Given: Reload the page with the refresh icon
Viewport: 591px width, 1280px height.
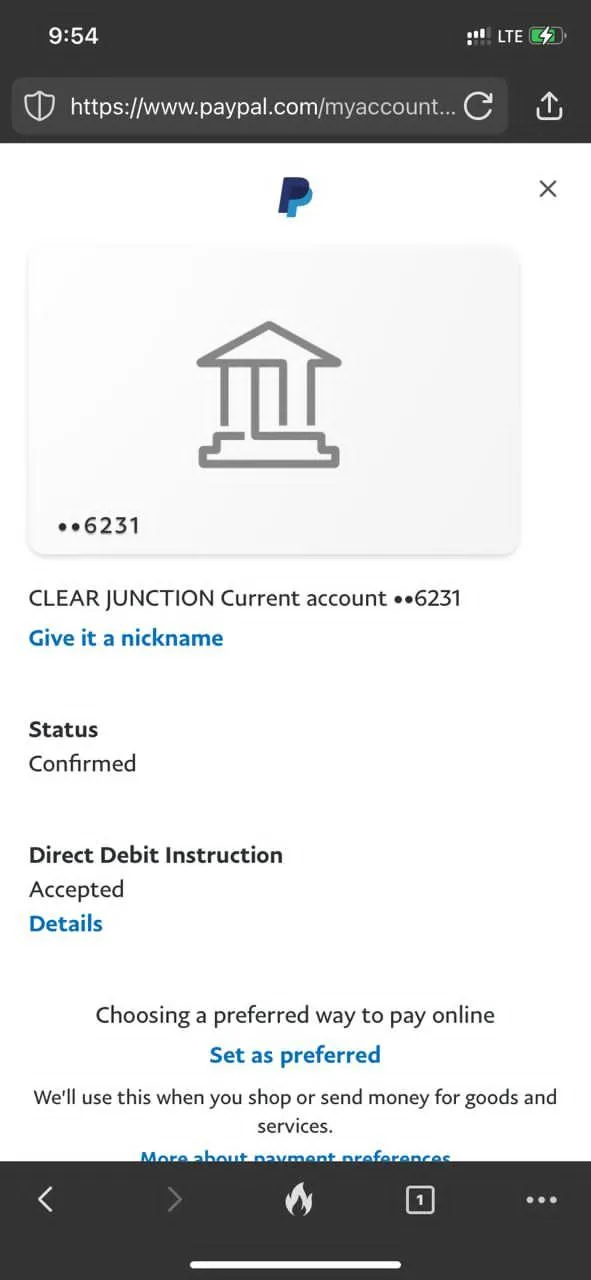Looking at the screenshot, I should point(479,106).
